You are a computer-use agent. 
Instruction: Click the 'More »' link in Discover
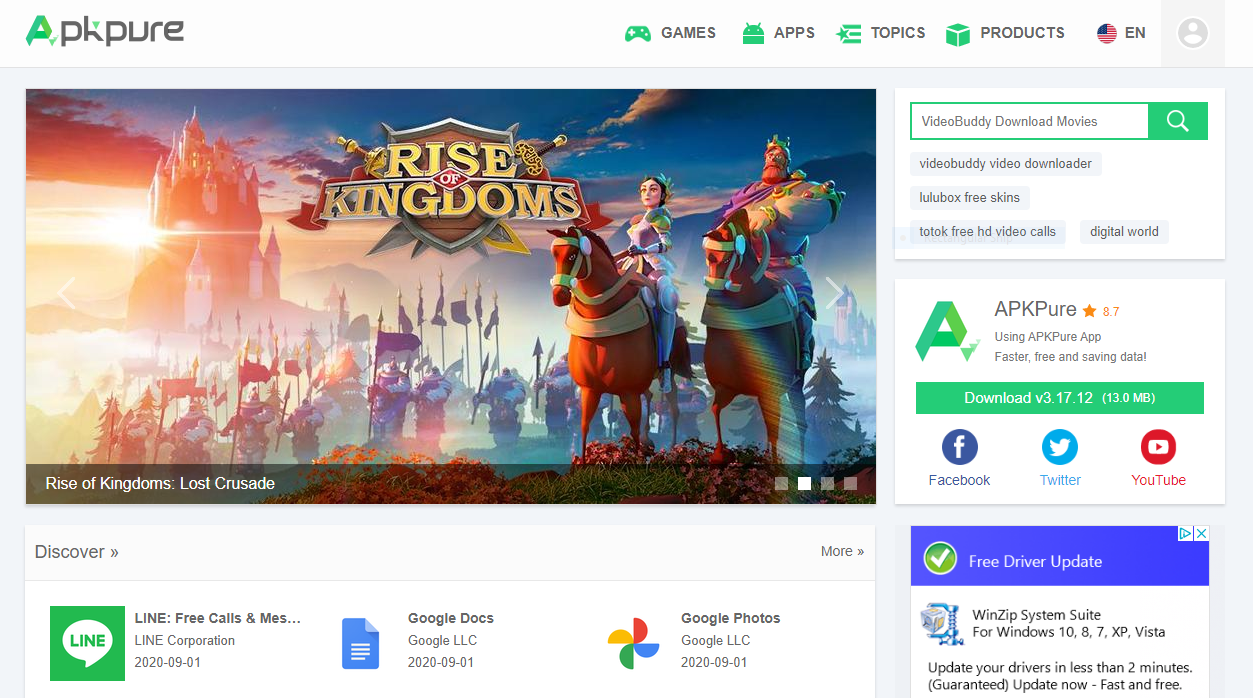[842, 551]
